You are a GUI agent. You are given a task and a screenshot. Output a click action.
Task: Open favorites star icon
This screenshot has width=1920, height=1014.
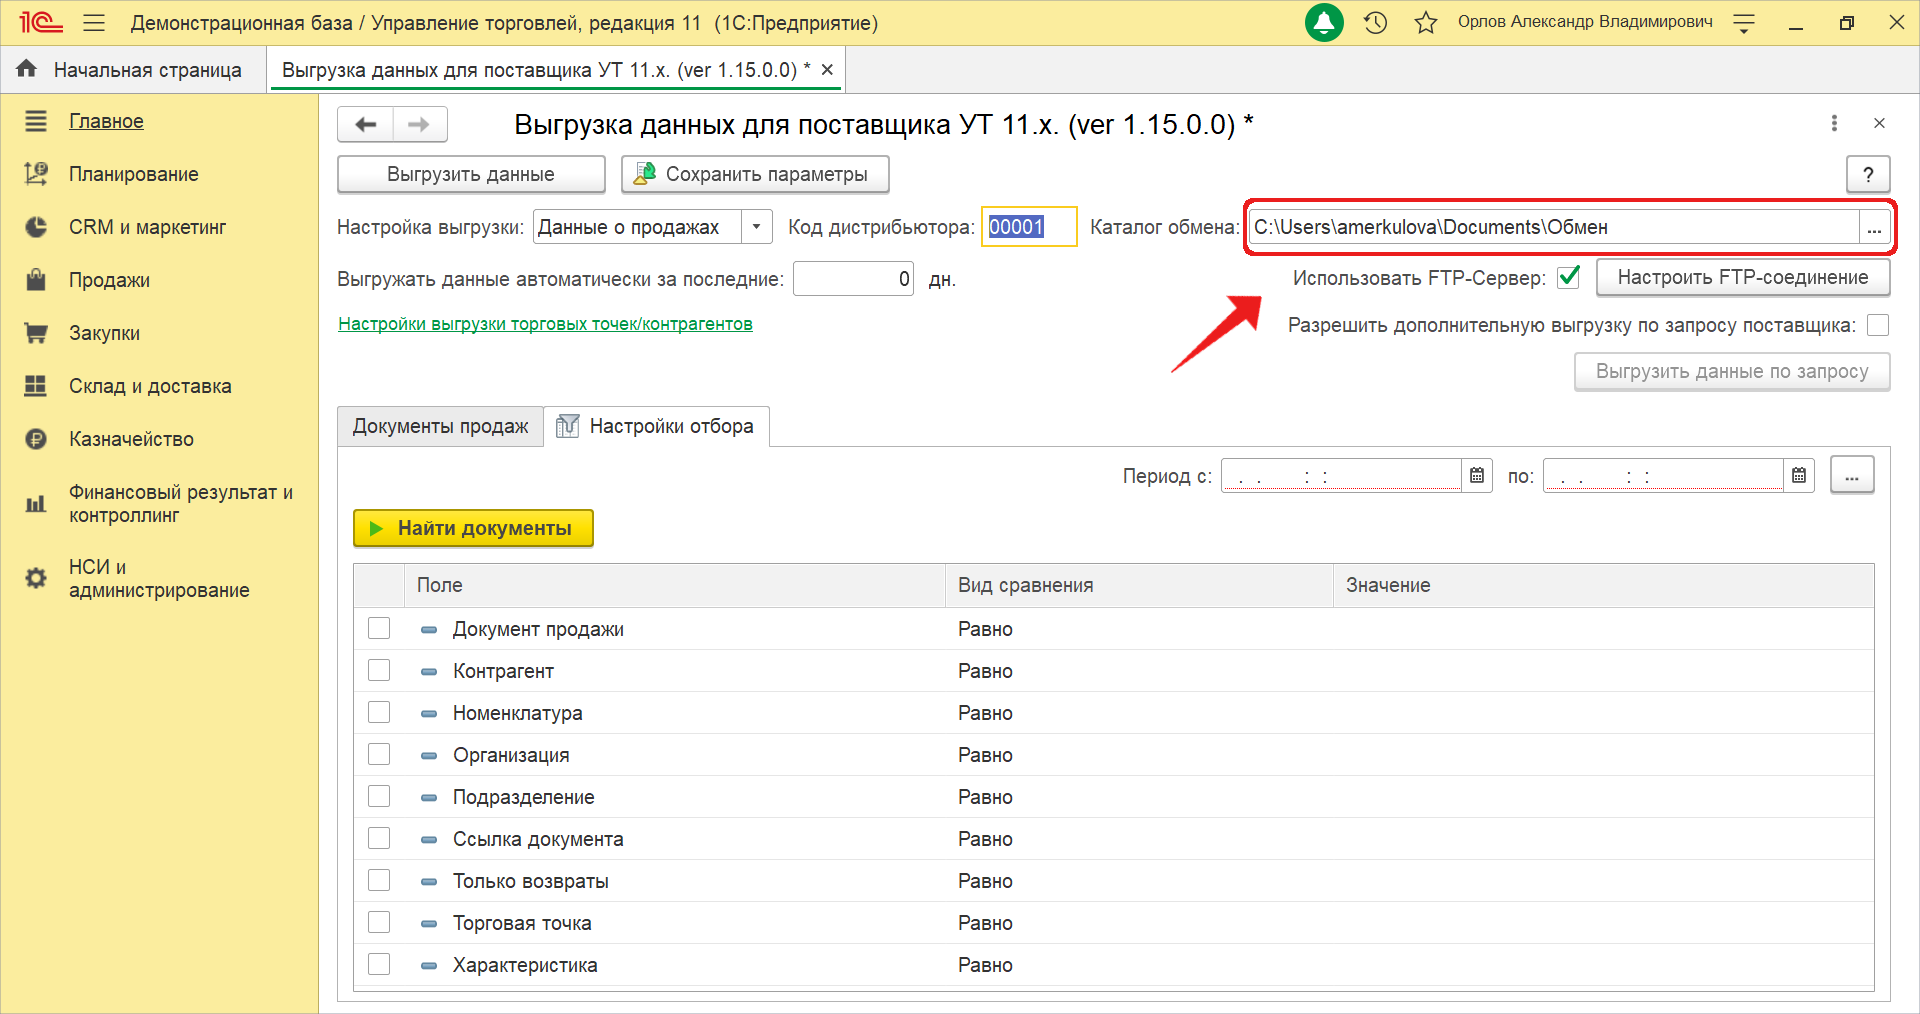pyautogui.click(x=1426, y=22)
